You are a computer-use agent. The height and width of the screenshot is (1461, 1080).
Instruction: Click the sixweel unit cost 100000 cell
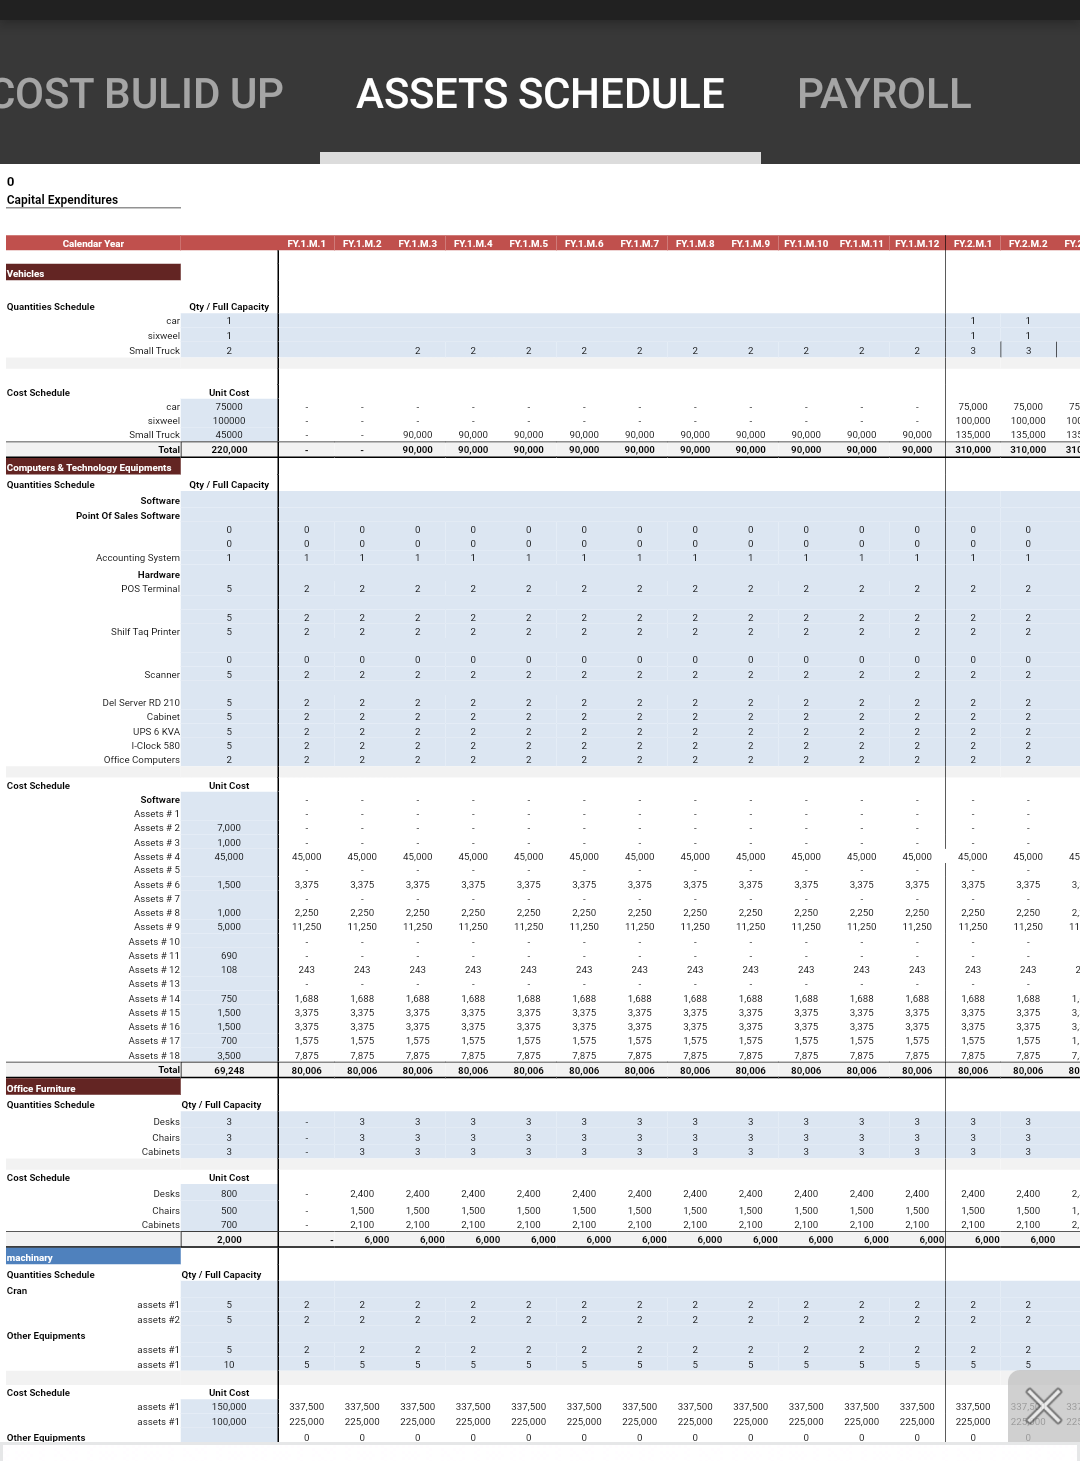[229, 421]
